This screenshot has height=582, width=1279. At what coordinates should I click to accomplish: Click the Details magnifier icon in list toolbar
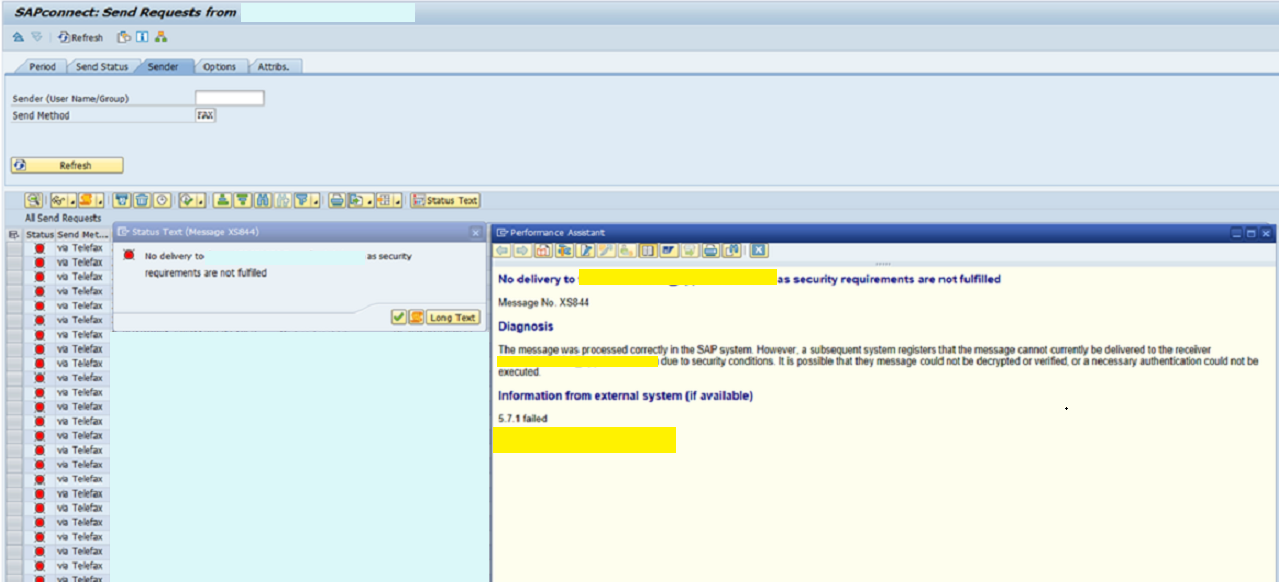point(33,200)
